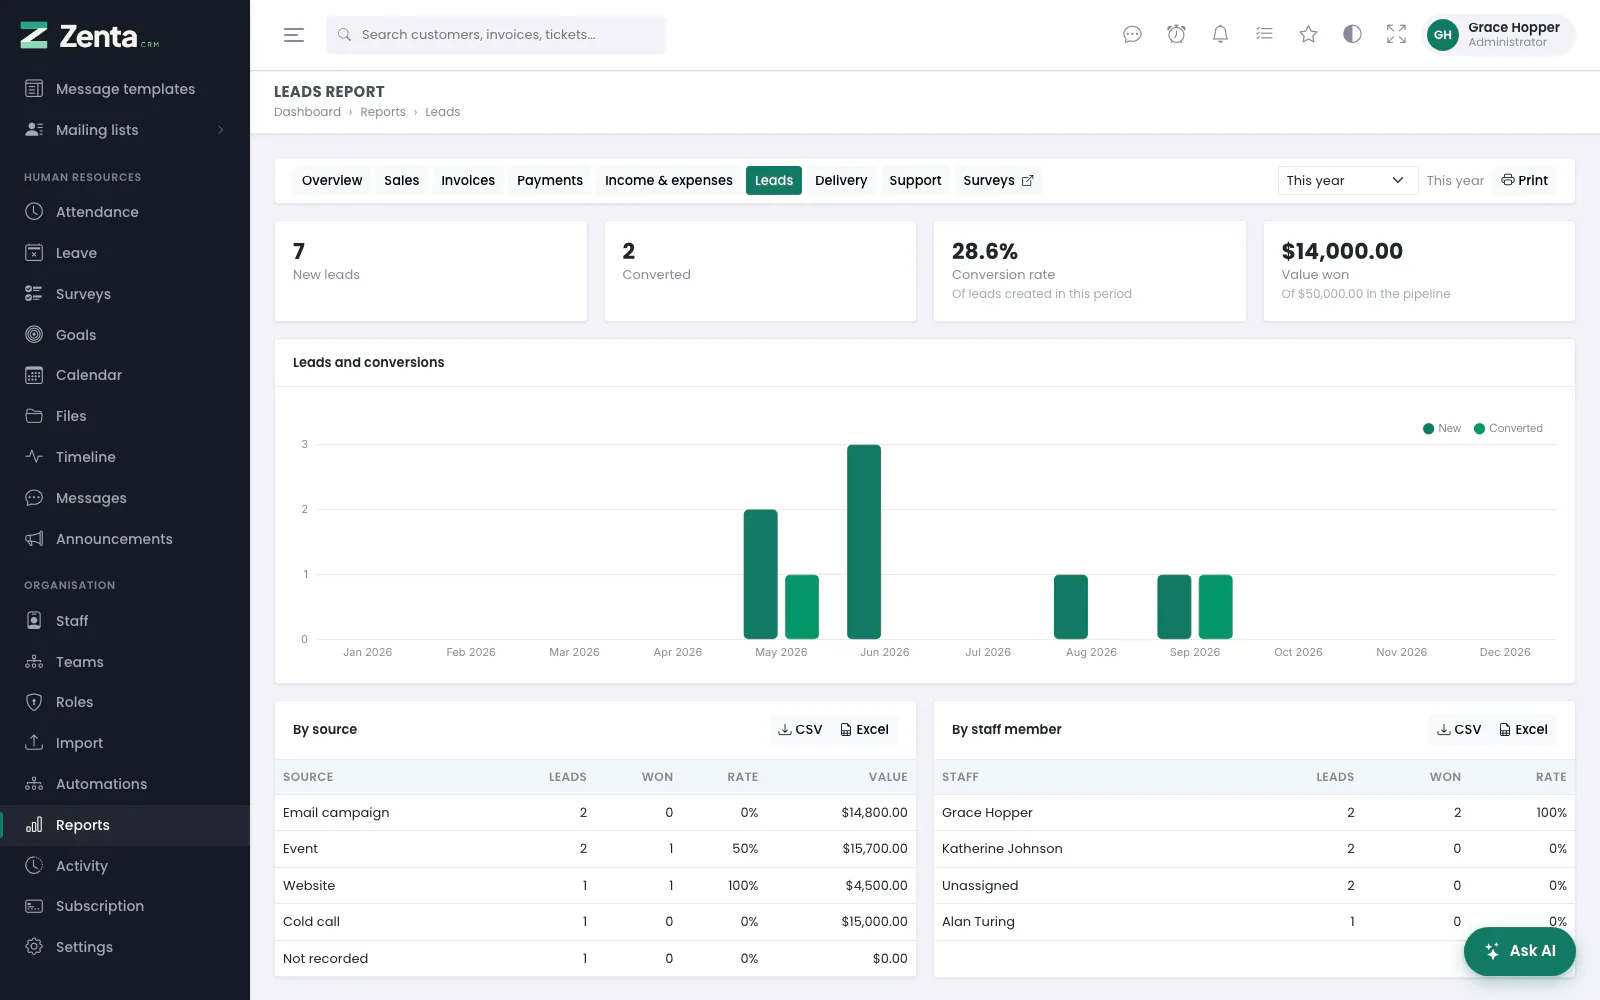Open the alarm clock reminders icon
This screenshot has height=1000, width=1600.
(1176, 35)
